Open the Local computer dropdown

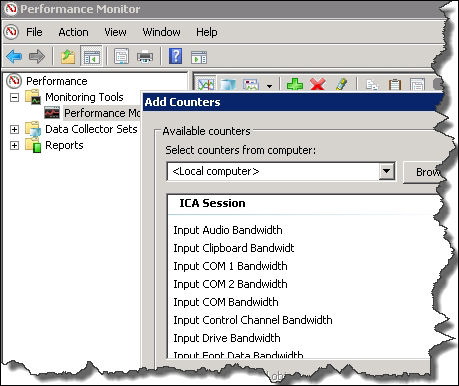pos(386,171)
